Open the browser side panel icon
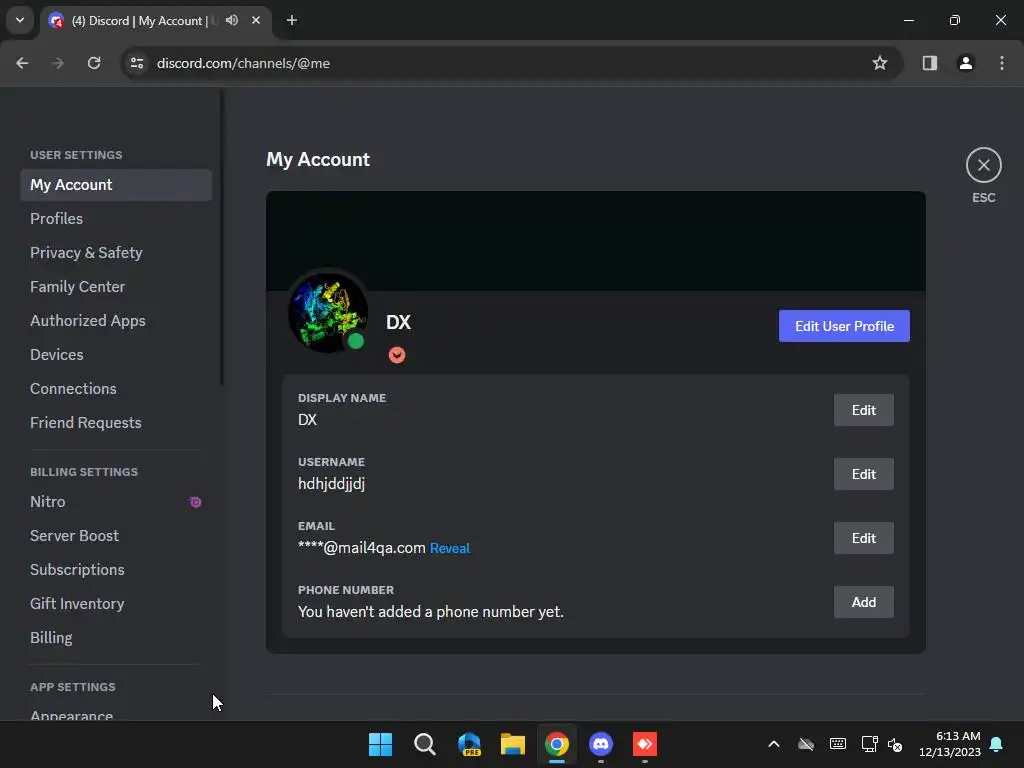The height and width of the screenshot is (768, 1024). (929, 63)
